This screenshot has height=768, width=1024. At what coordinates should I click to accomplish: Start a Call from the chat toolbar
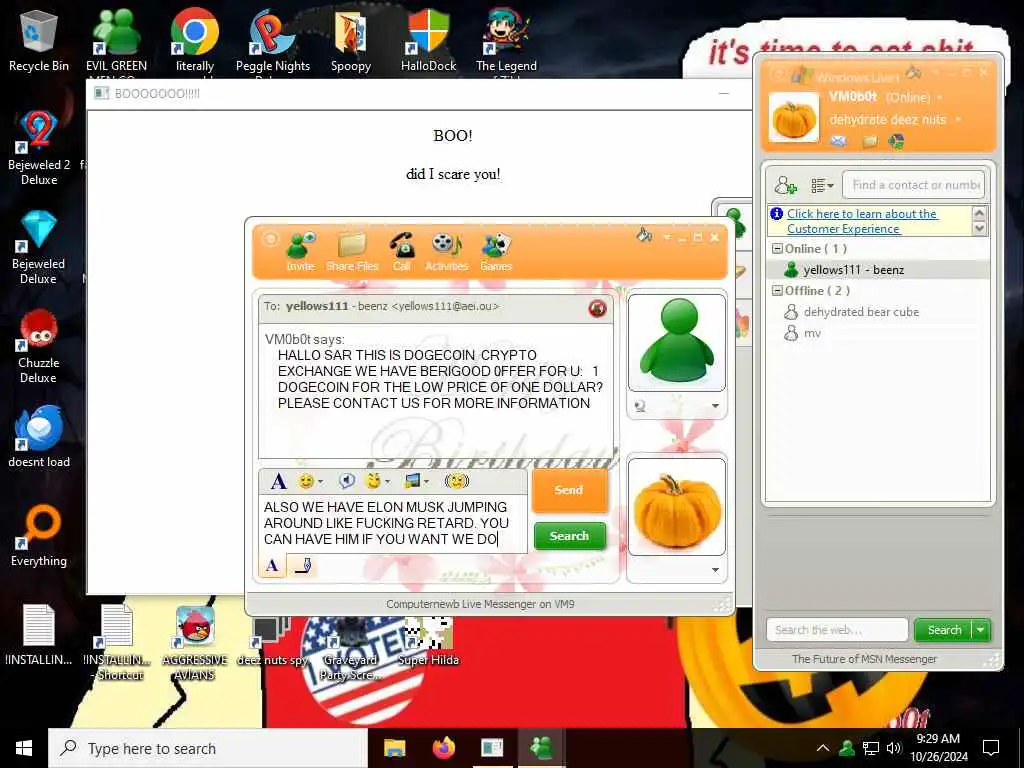click(402, 251)
